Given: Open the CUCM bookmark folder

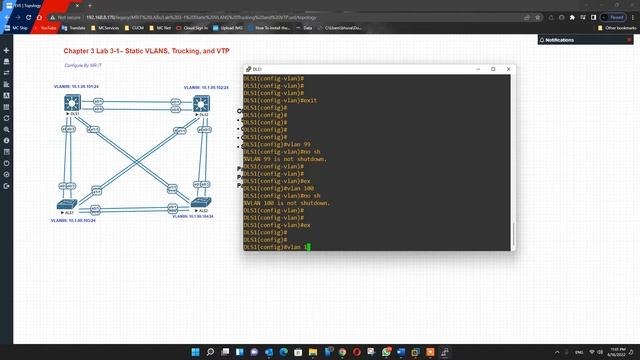Looking at the screenshot, I should pyautogui.click(x=134, y=28).
